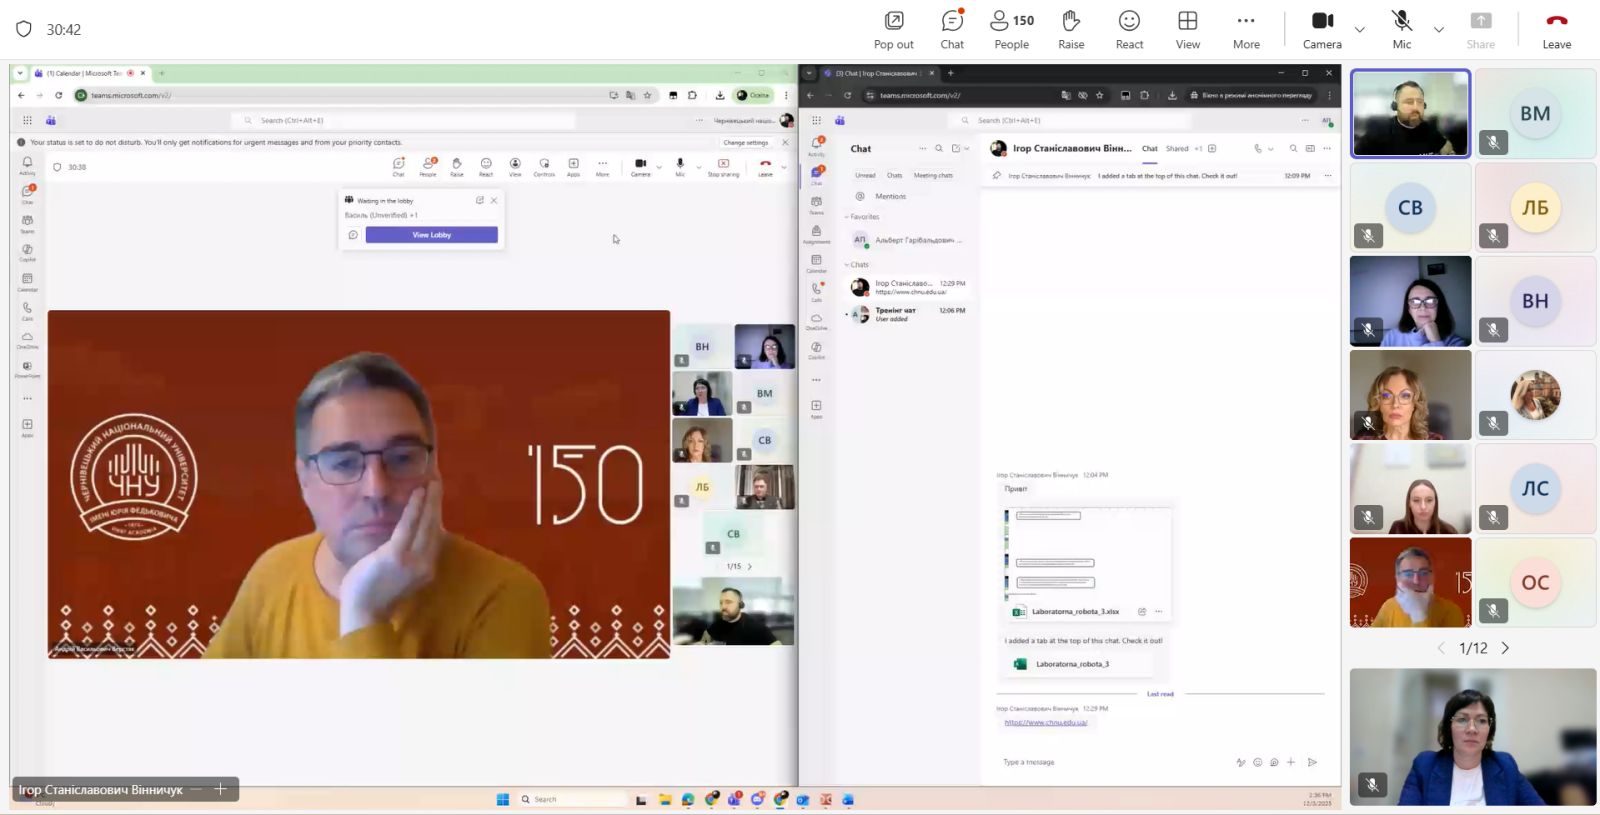Expand the Camera options dropdown arrow
Image resolution: width=1600 pixels, height=815 pixels.
coord(1360,30)
